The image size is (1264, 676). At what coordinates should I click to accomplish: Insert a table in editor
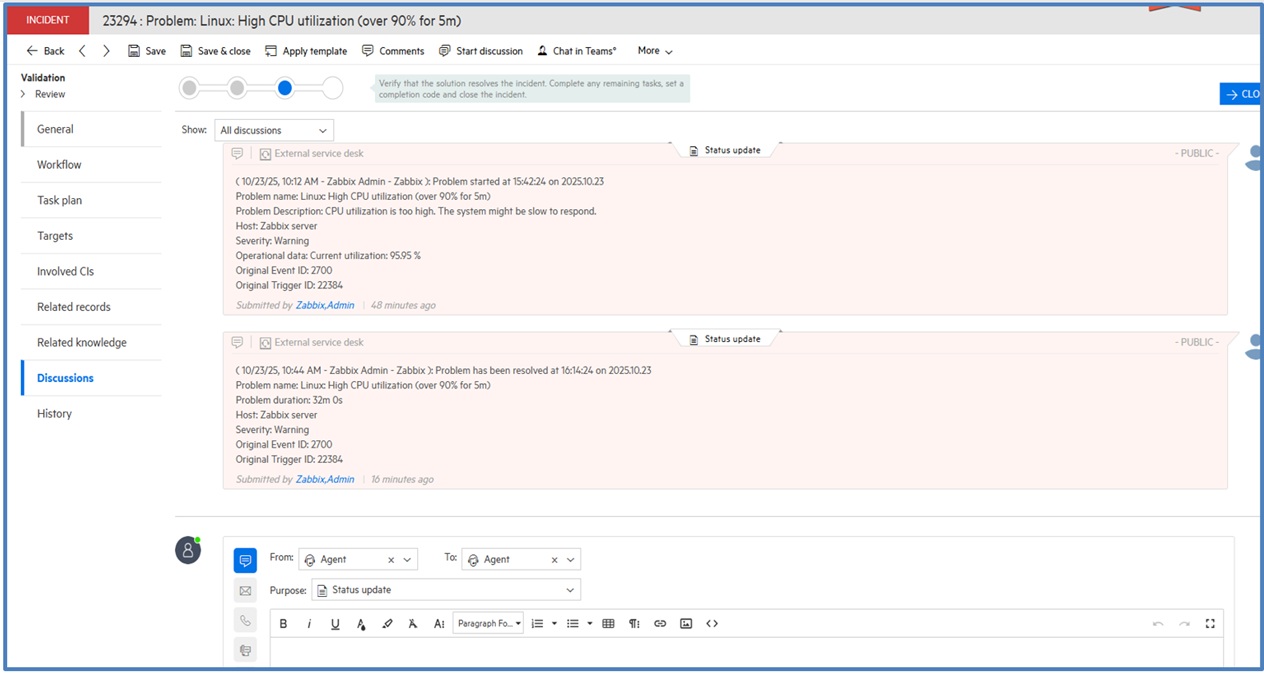pos(608,623)
